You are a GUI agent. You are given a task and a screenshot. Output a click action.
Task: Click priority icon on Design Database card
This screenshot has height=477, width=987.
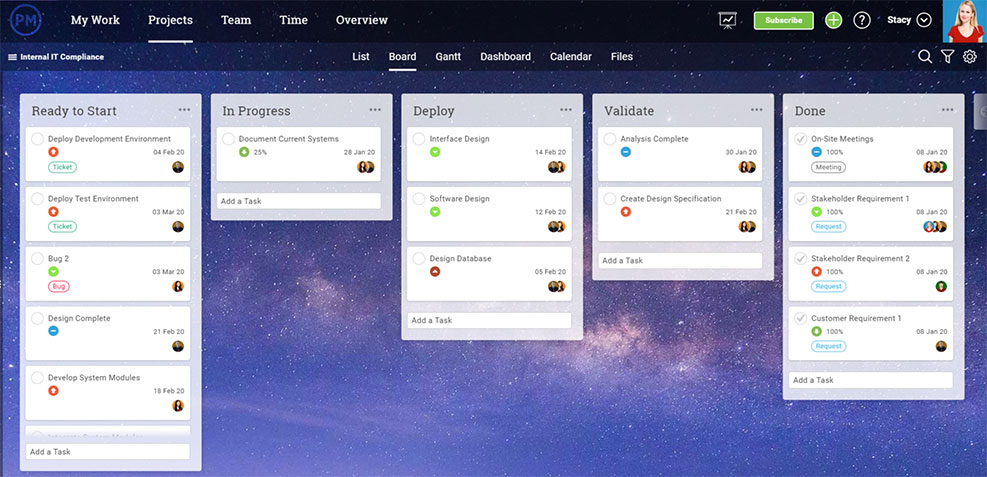tap(435, 271)
